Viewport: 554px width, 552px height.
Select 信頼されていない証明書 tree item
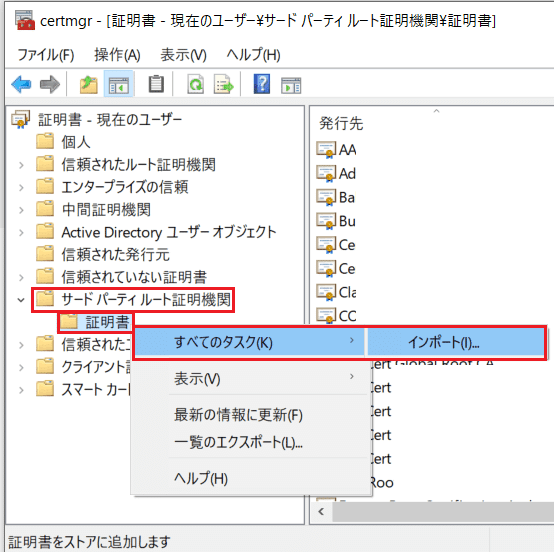(x=134, y=277)
